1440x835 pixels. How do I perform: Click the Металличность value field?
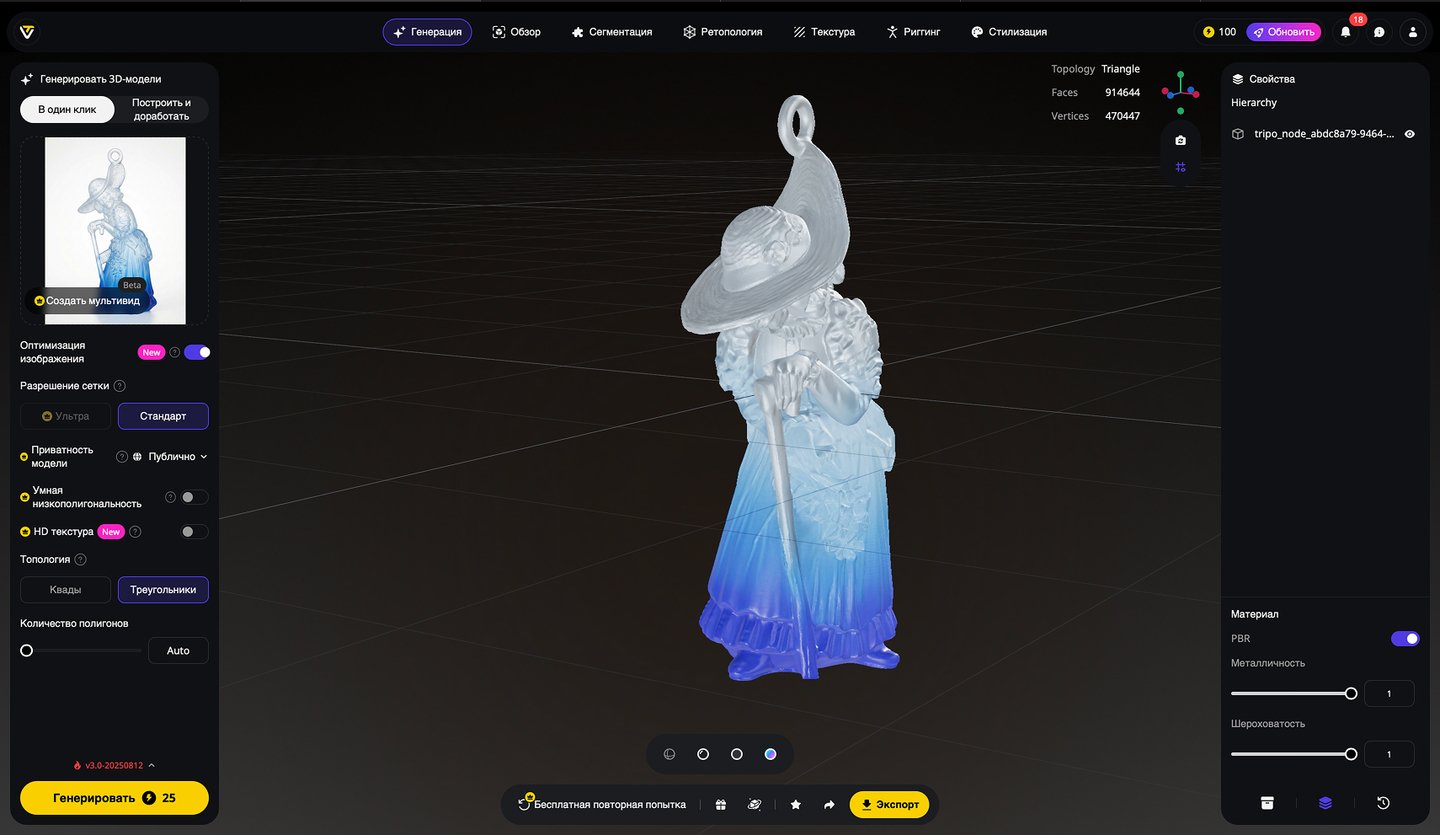[1389, 693]
